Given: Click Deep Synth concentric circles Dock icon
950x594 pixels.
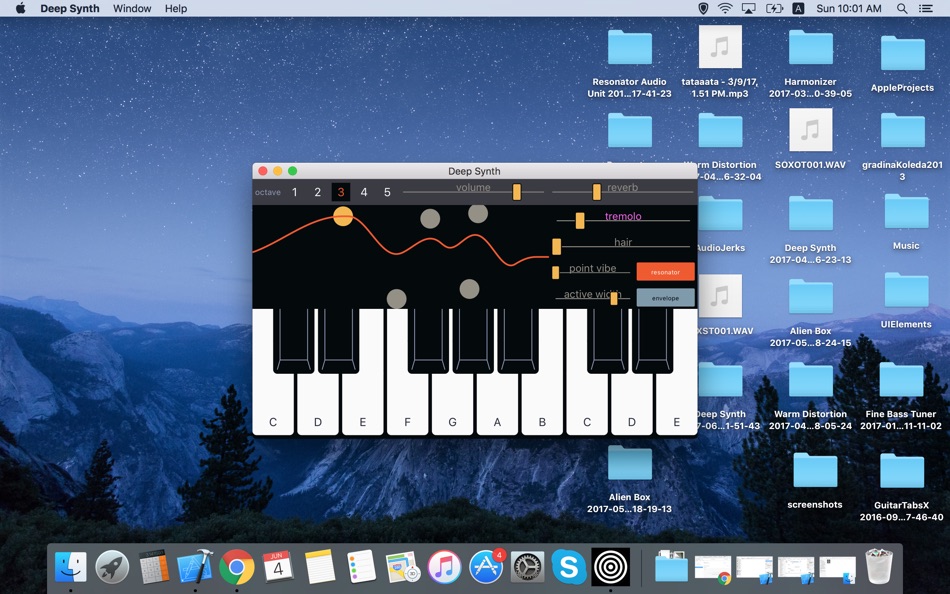Looking at the screenshot, I should [611, 567].
